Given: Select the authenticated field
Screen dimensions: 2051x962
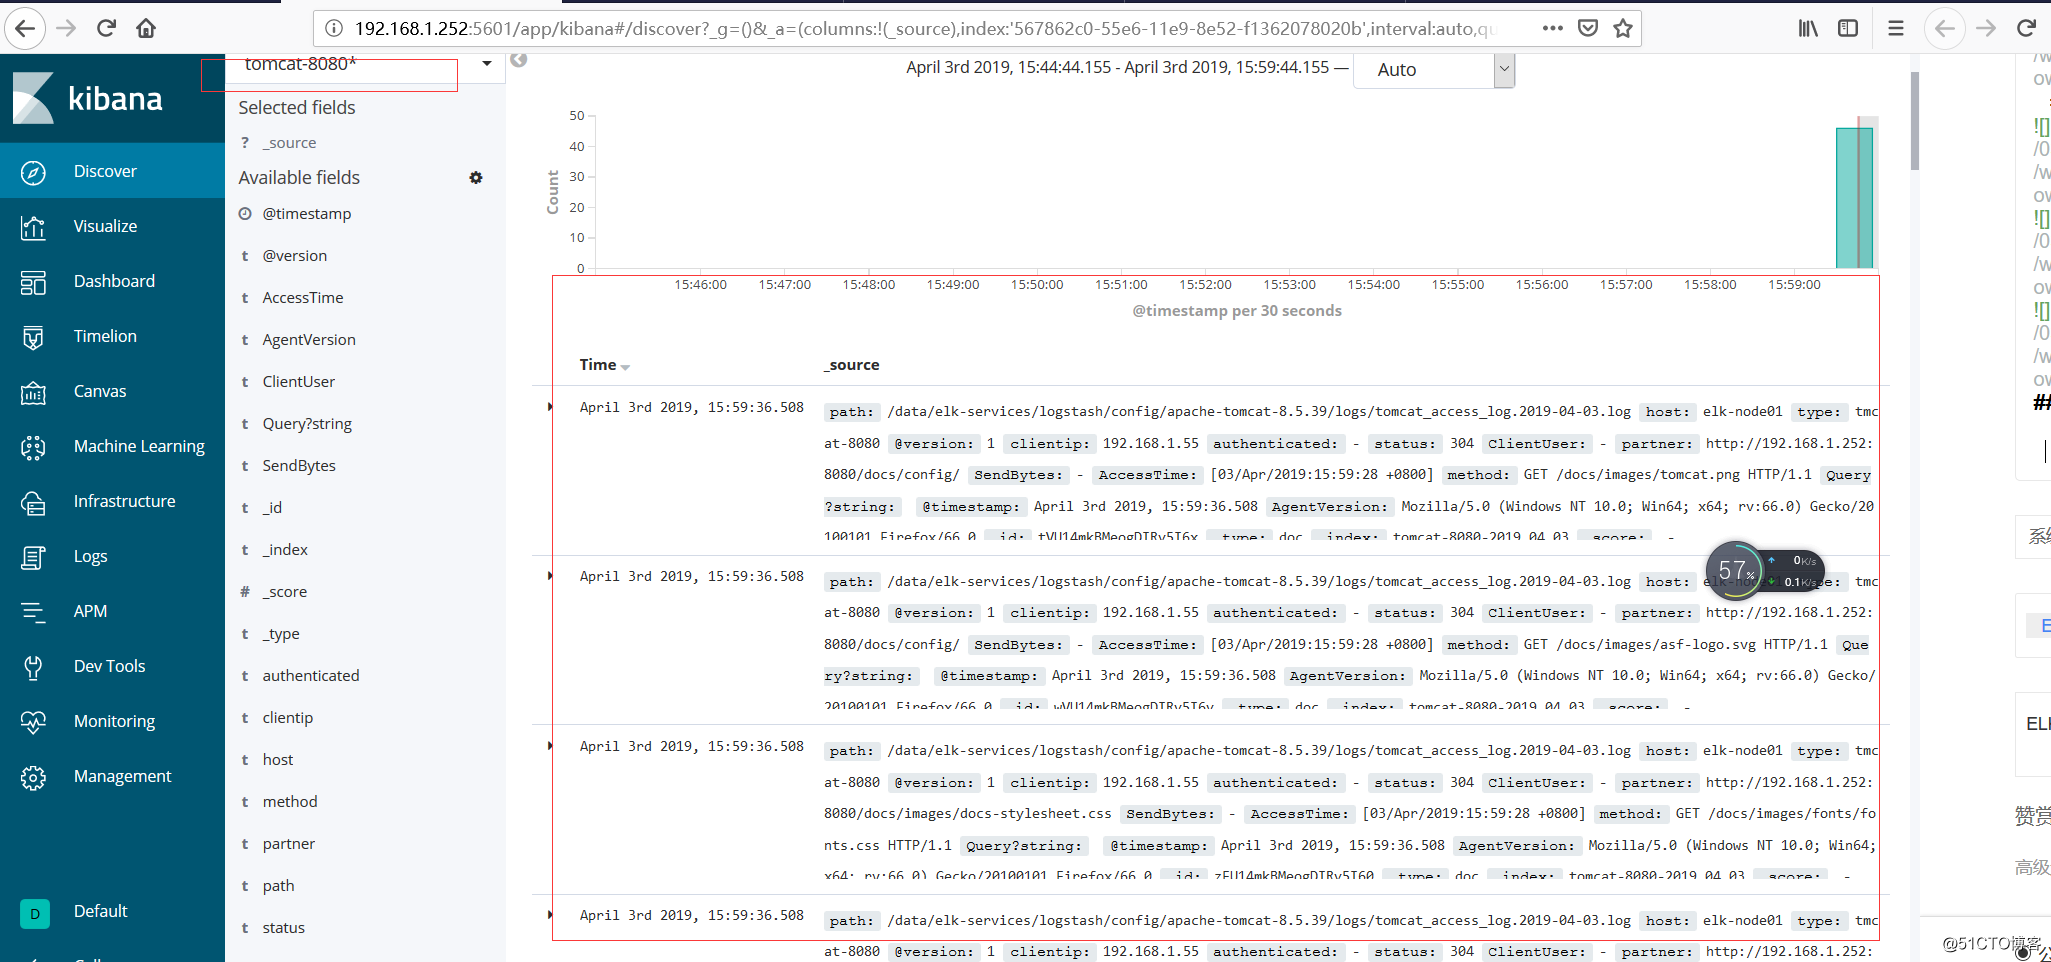Looking at the screenshot, I should 311,676.
